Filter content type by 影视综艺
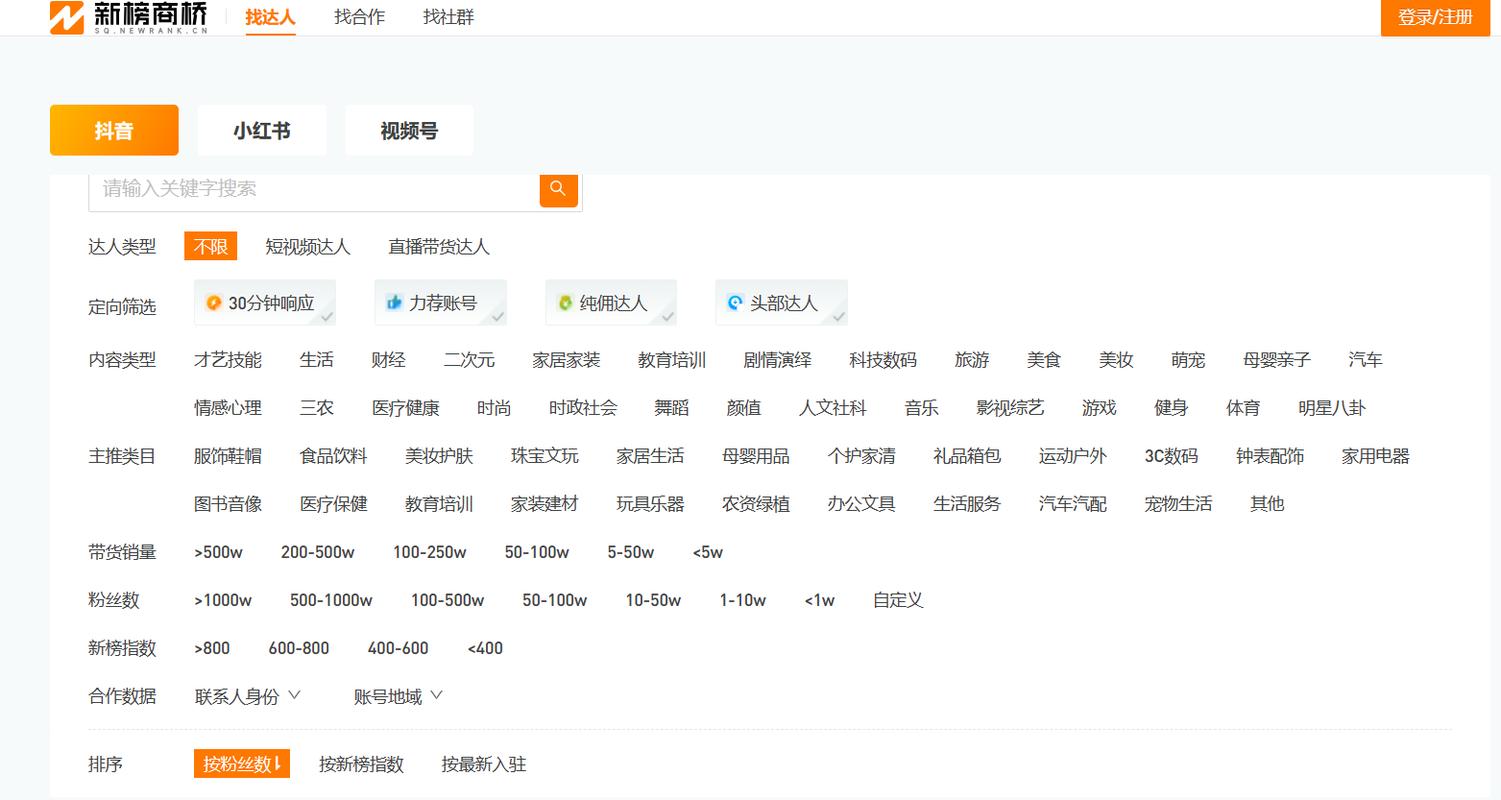The width and height of the screenshot is (1501, 800). click(x=1010, y=408)
